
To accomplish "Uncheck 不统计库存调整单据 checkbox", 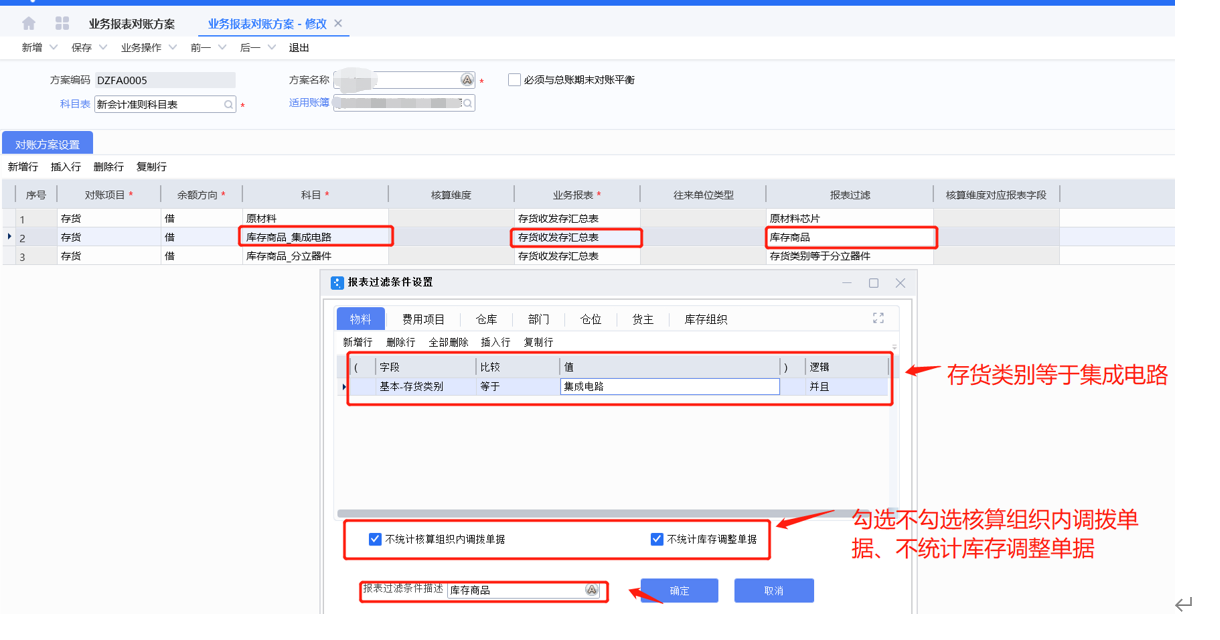I will (x=657, y=539).
